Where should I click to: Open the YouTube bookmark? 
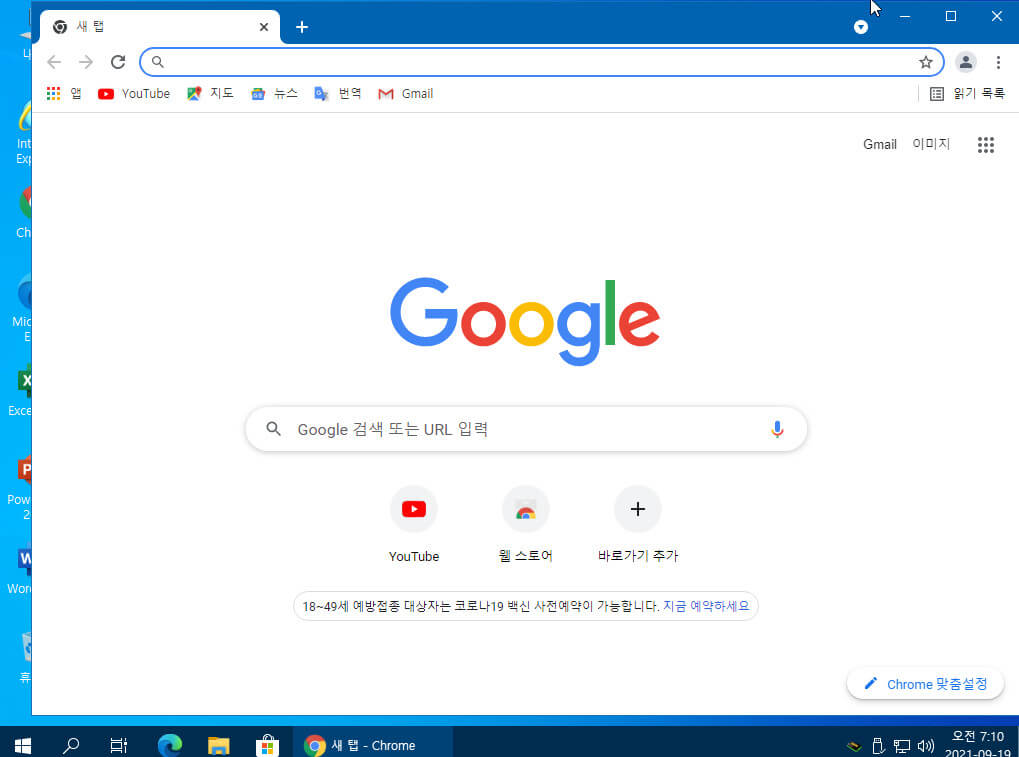tap(133, 94)
